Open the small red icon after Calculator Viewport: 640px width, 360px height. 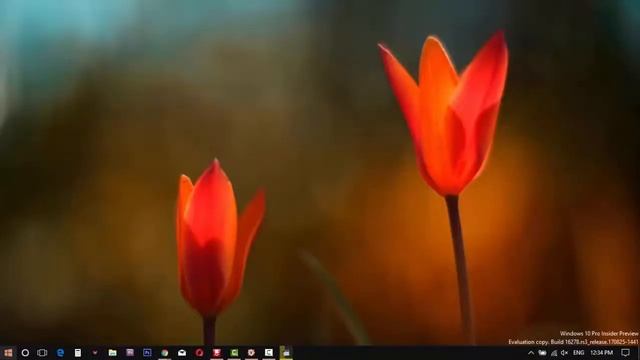95,353
